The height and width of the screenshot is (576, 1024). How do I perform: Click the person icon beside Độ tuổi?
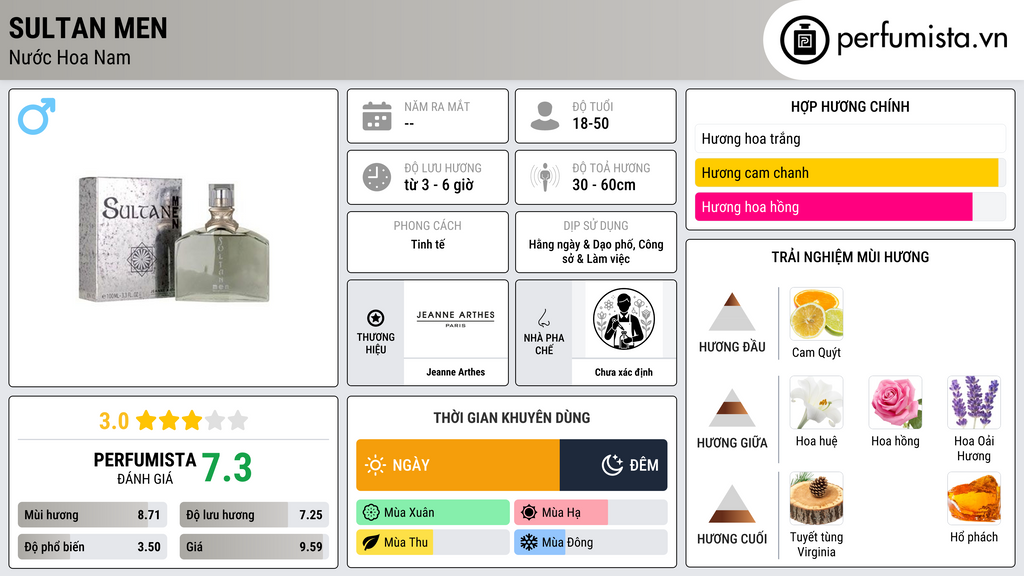[x=545, y=116]
